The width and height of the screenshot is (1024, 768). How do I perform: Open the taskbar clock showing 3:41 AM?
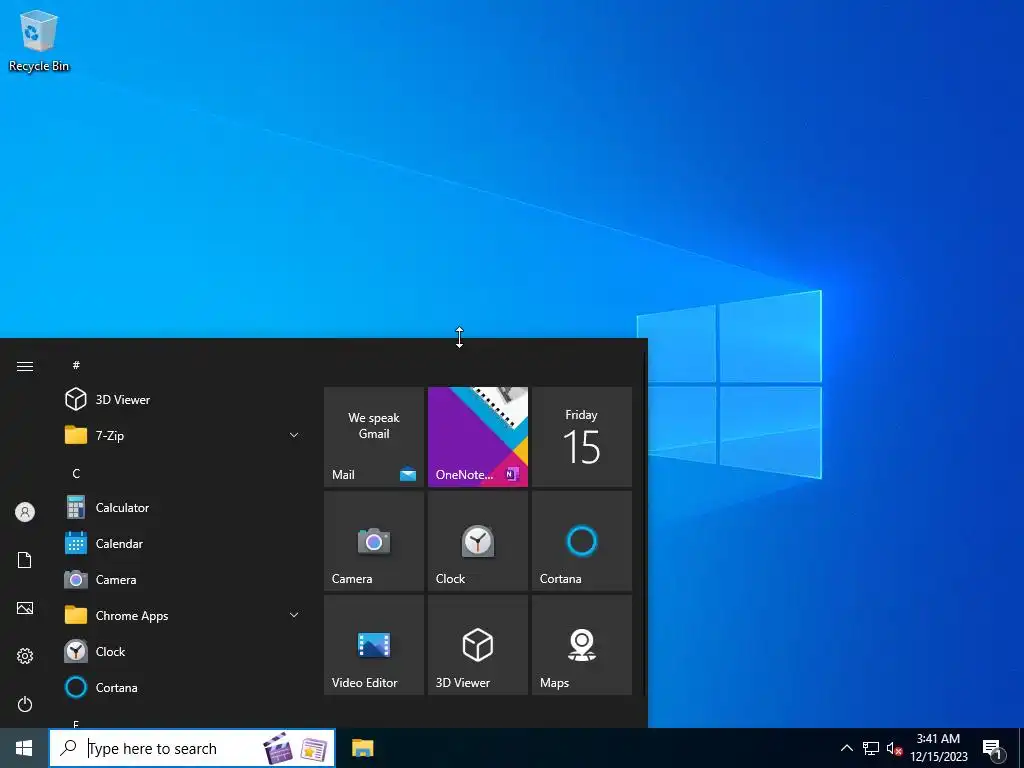pyautogui.click(x=938, y=748)
